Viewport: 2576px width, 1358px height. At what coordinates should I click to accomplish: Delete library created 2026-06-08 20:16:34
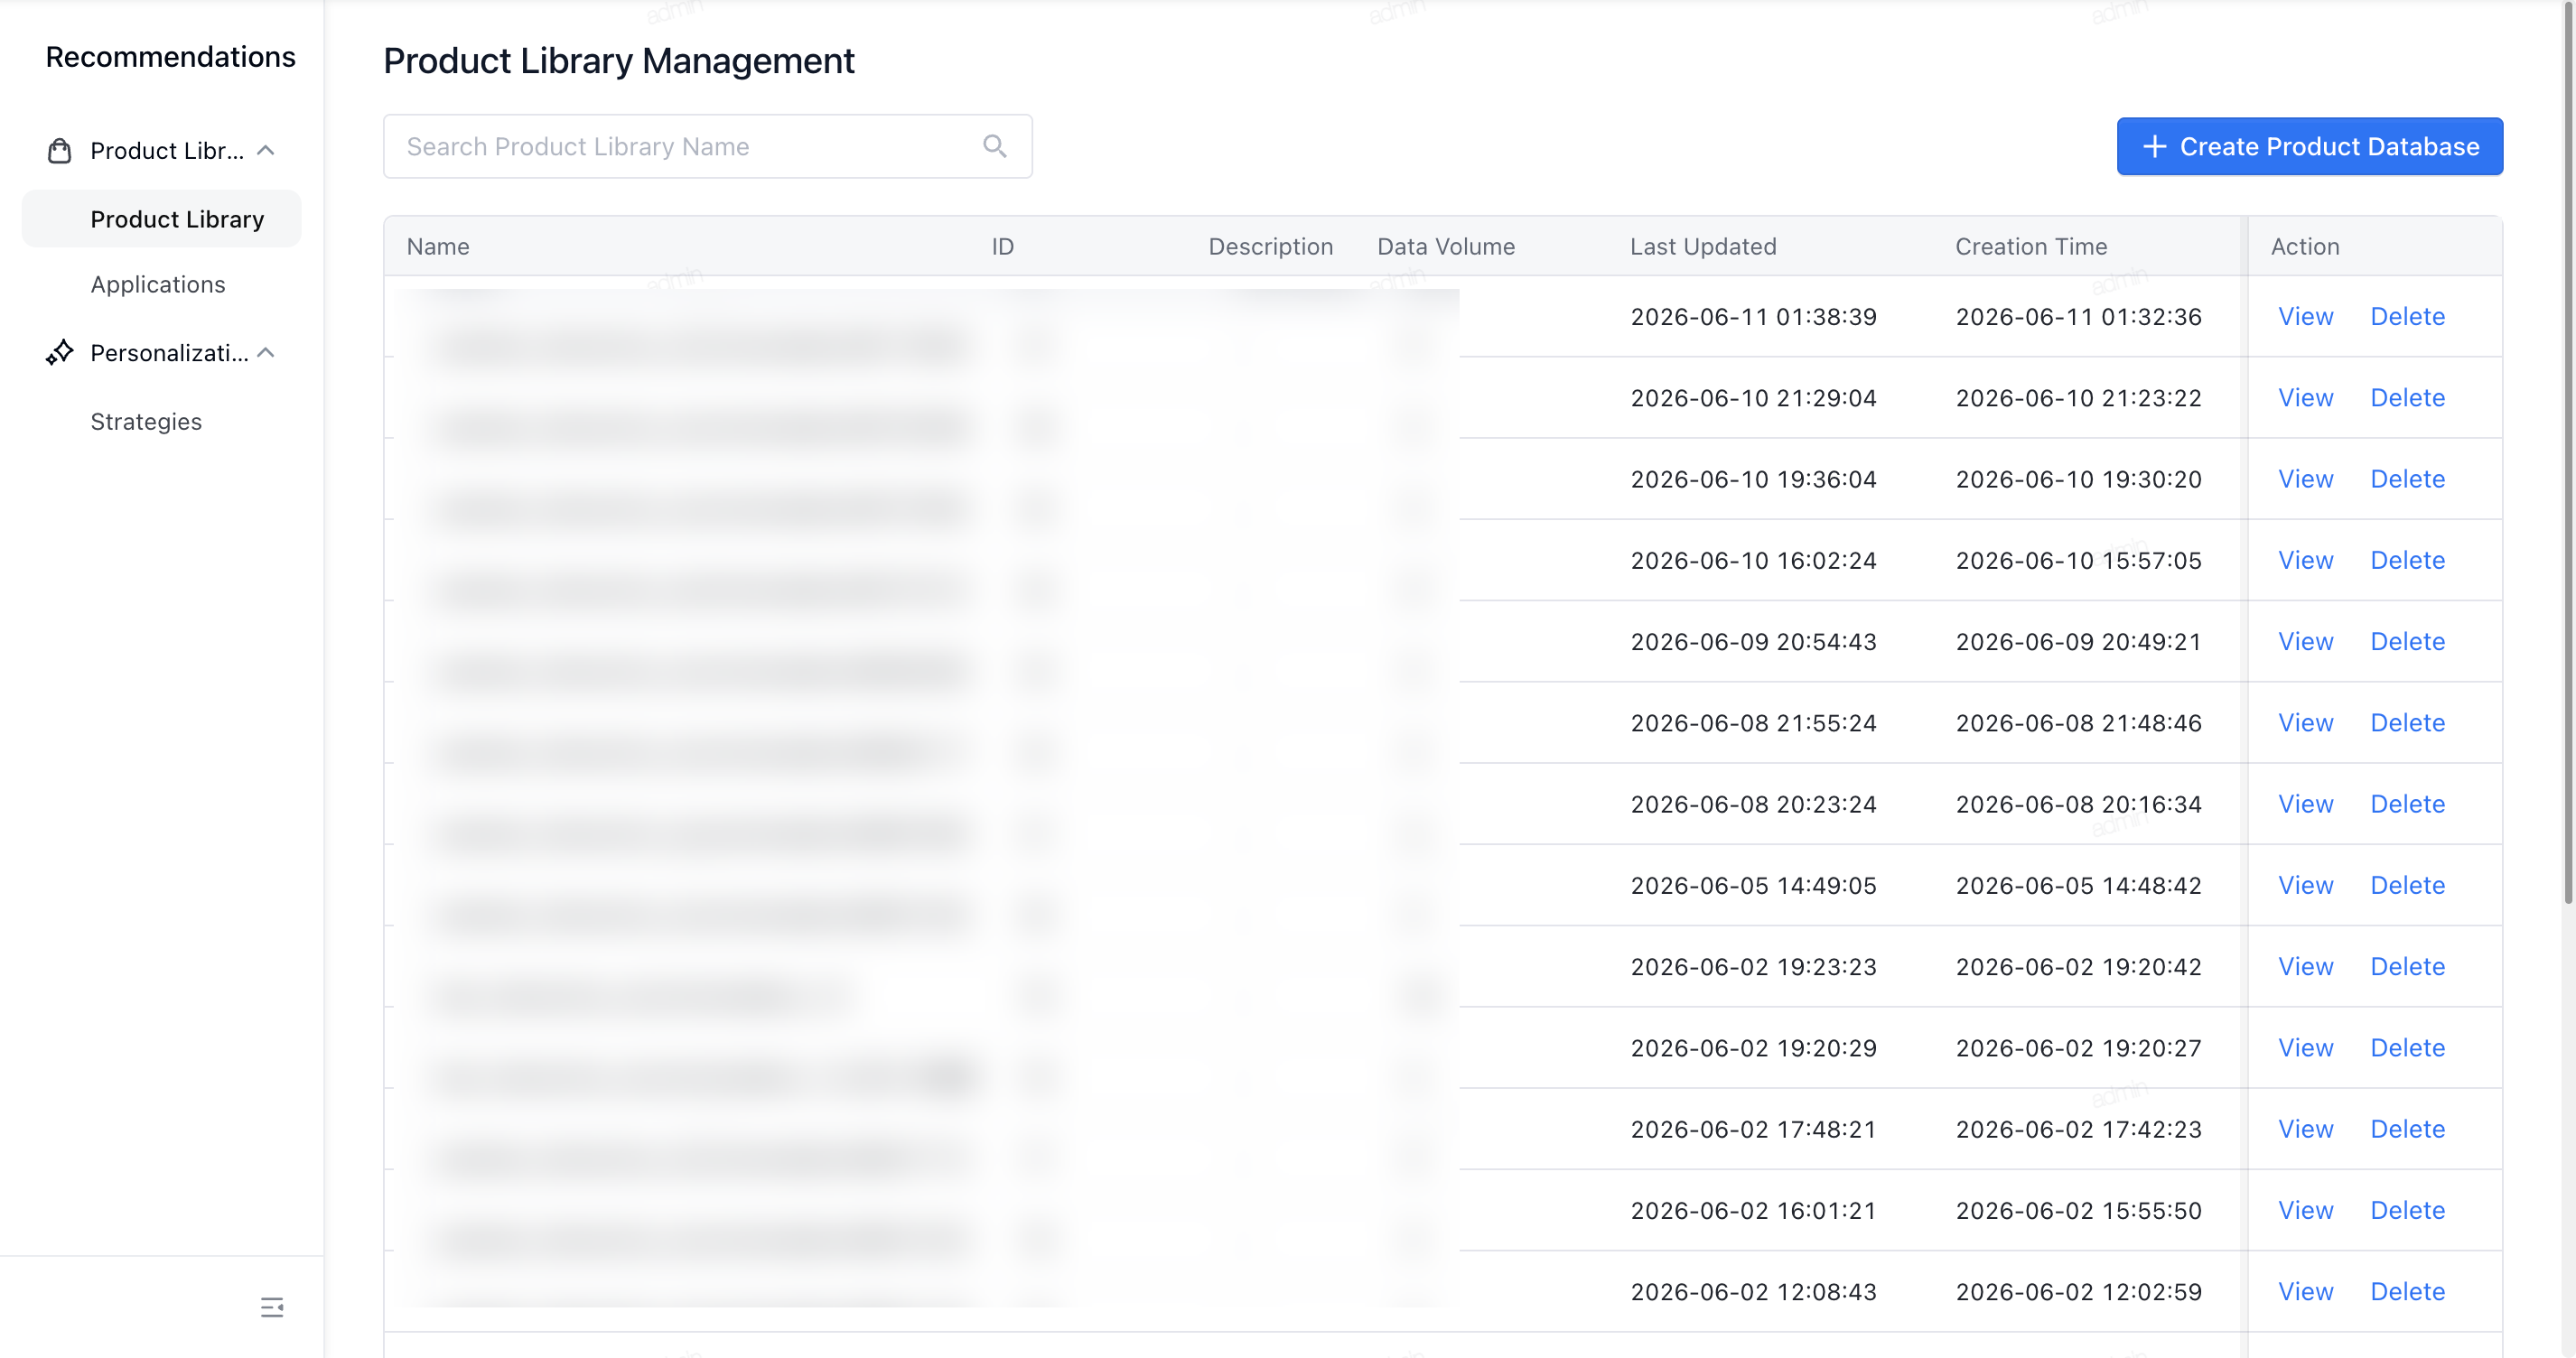(x=2407, y=804)
